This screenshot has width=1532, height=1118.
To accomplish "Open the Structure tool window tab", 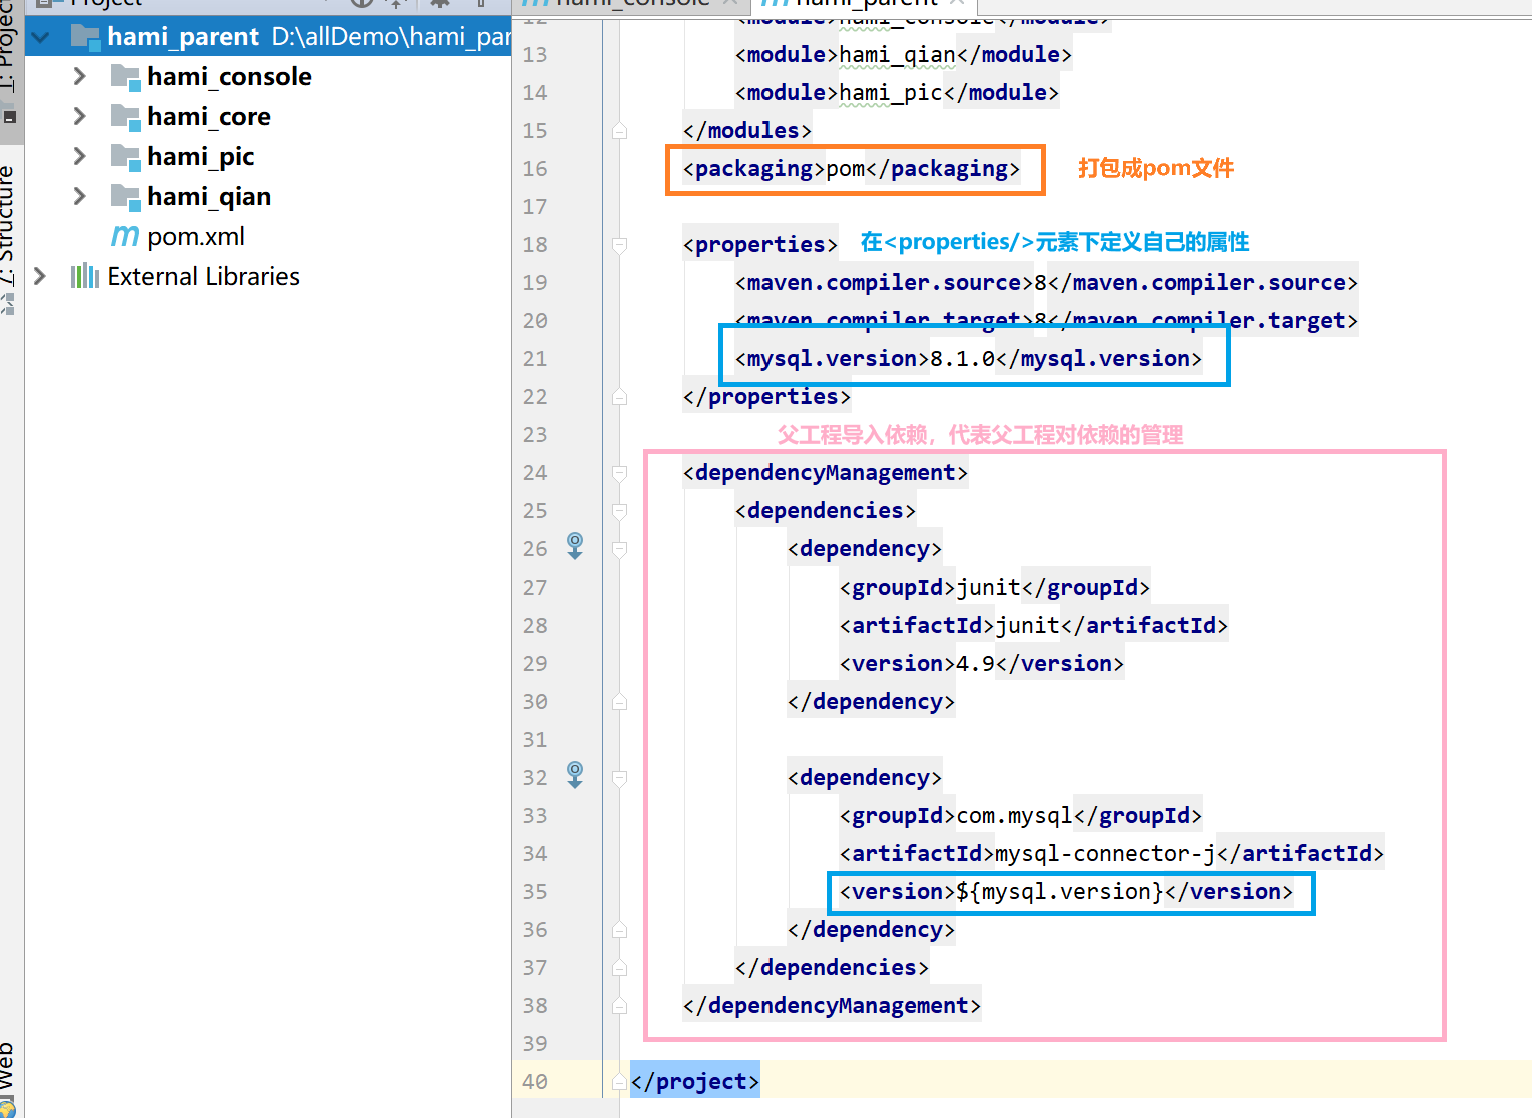I will pos(8,225).
